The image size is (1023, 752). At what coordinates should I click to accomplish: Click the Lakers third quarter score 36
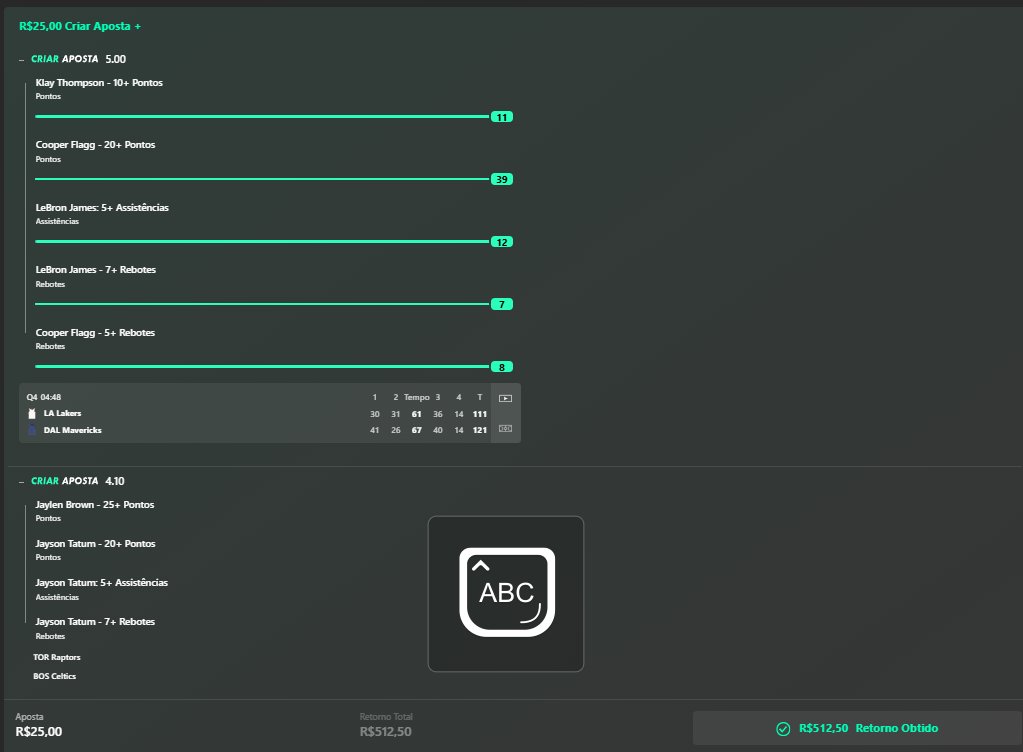(438, 414)
